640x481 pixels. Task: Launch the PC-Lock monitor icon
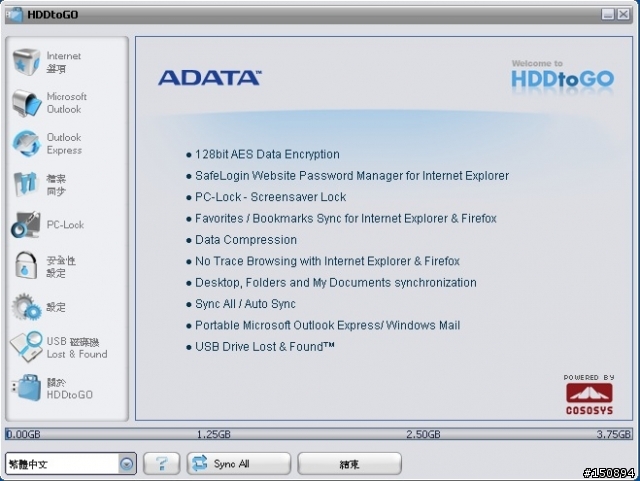coord(26,225)
